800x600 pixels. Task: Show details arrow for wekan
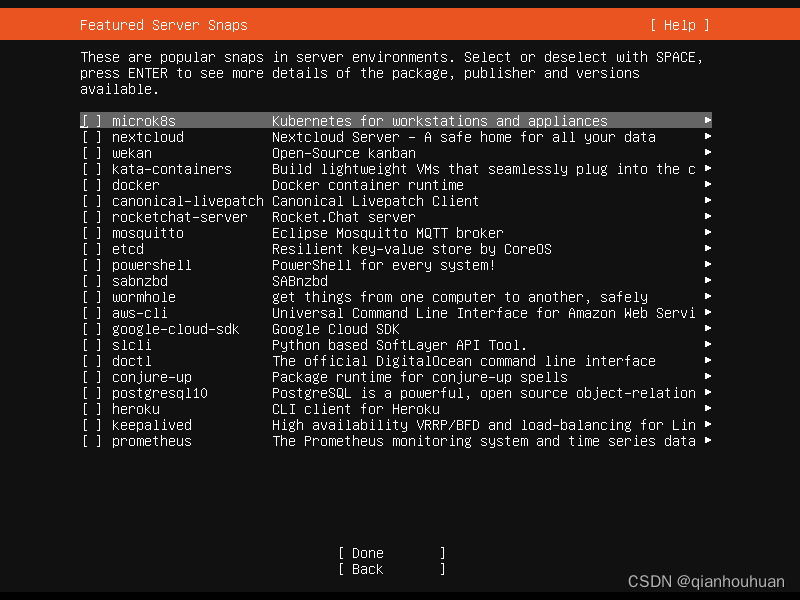708,152
